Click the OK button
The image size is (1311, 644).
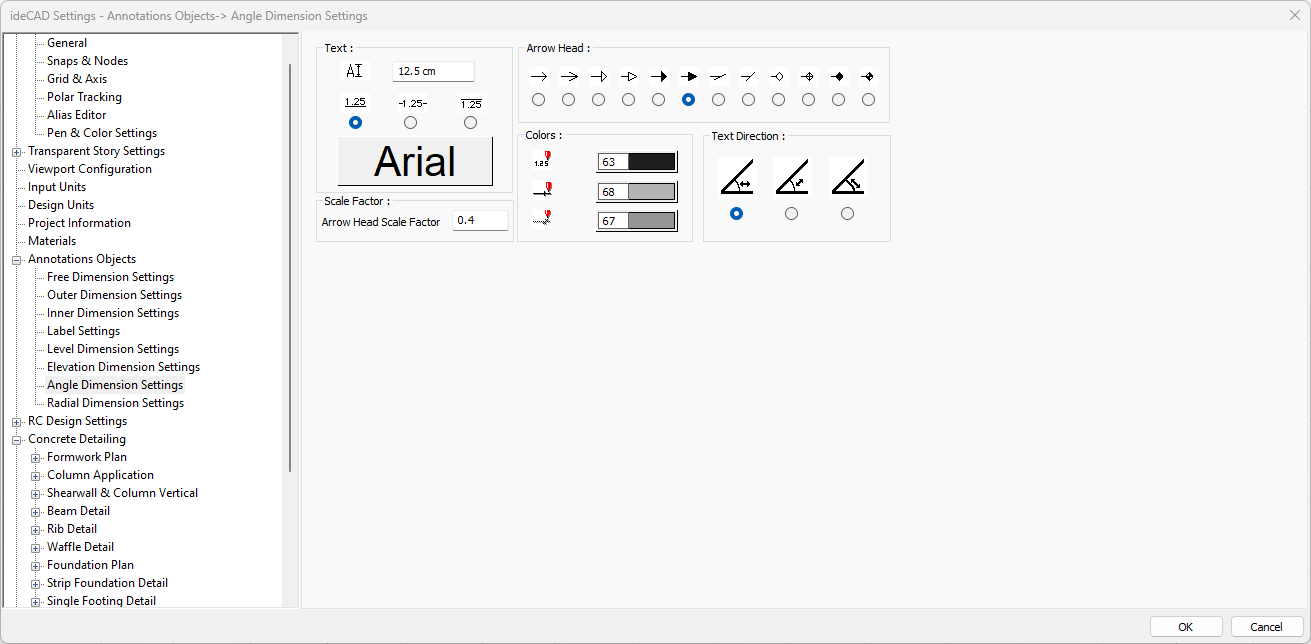coord(1186,627)
